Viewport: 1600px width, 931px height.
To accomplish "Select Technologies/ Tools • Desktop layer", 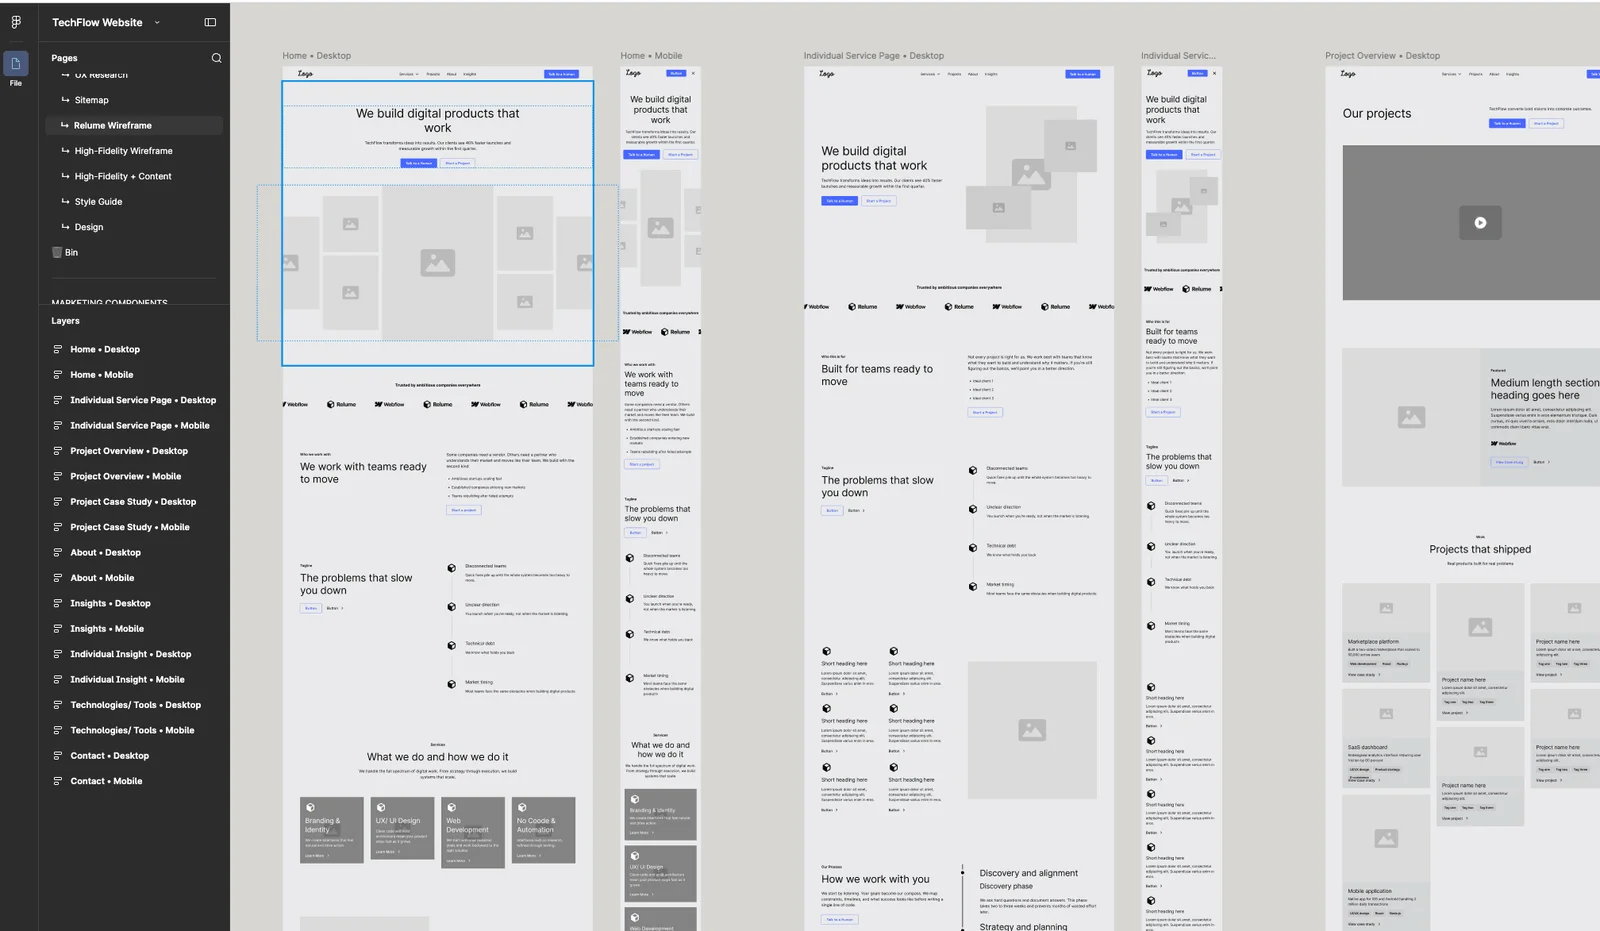I will [x=134, y=705].
